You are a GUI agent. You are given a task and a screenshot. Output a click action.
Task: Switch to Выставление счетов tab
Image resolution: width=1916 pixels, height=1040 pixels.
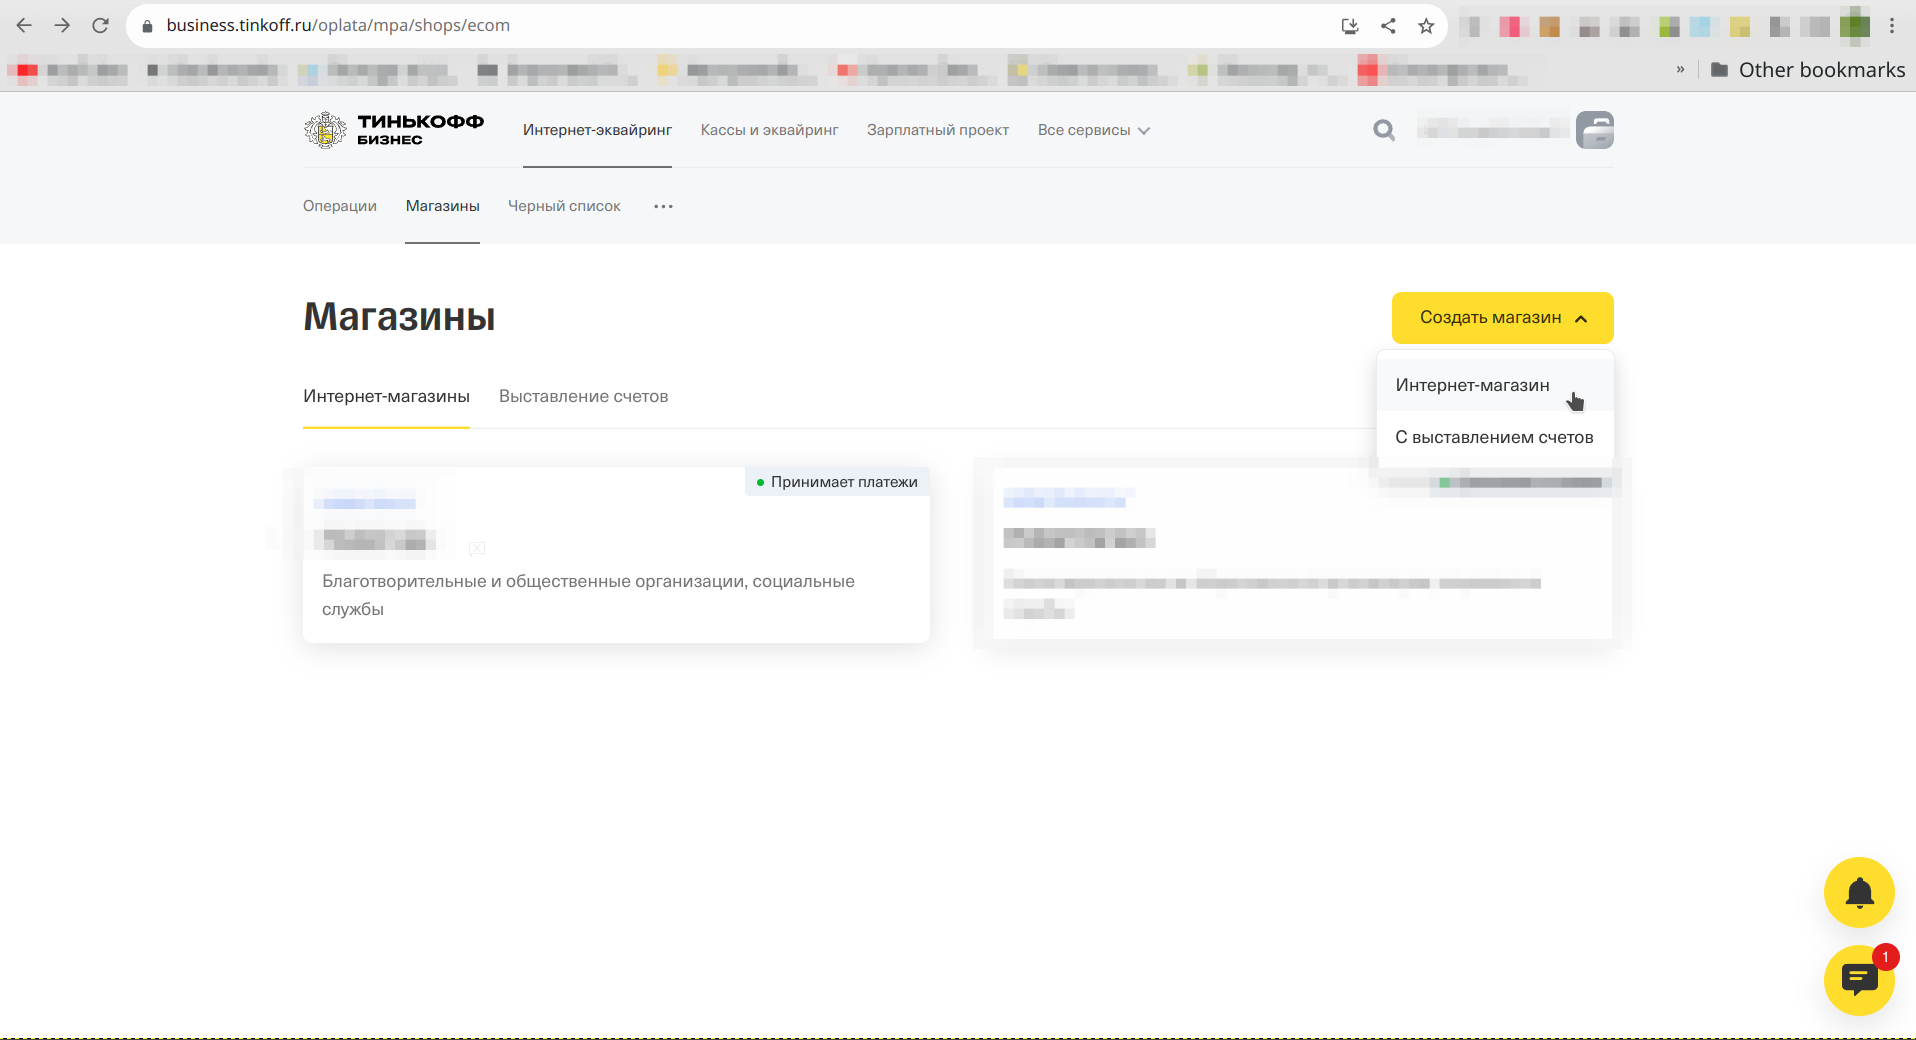(x=583, y=397)
